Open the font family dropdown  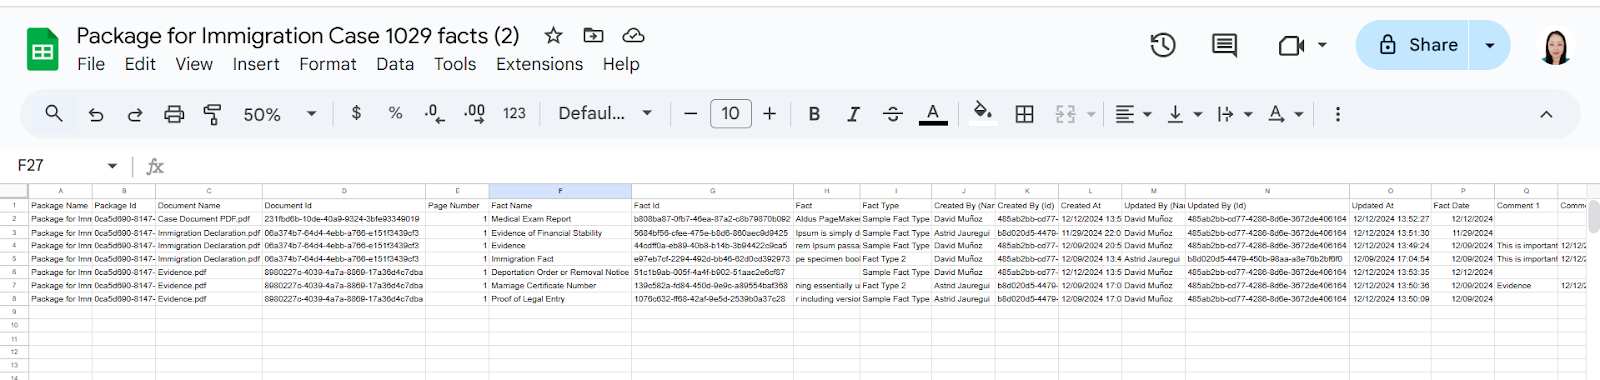[605, 114]
